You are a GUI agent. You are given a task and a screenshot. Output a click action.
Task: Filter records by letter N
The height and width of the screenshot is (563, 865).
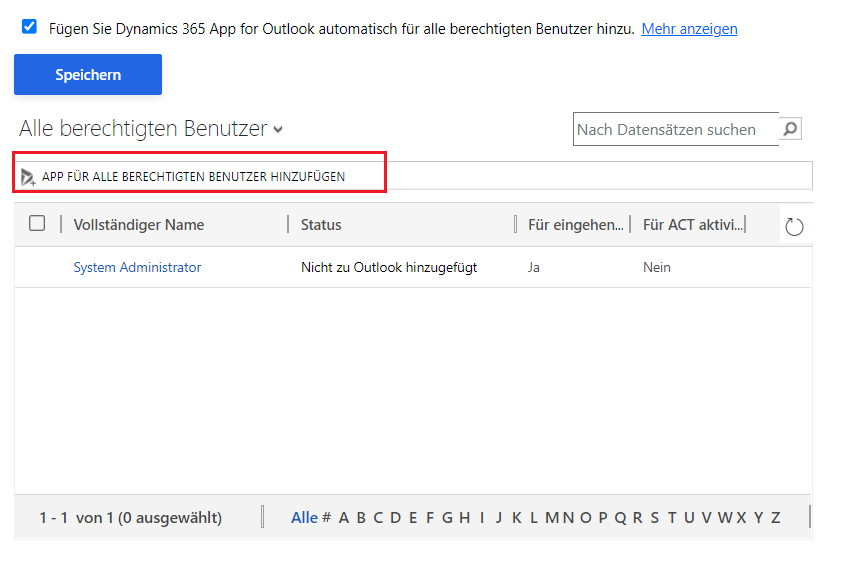(x=568, y=518)
